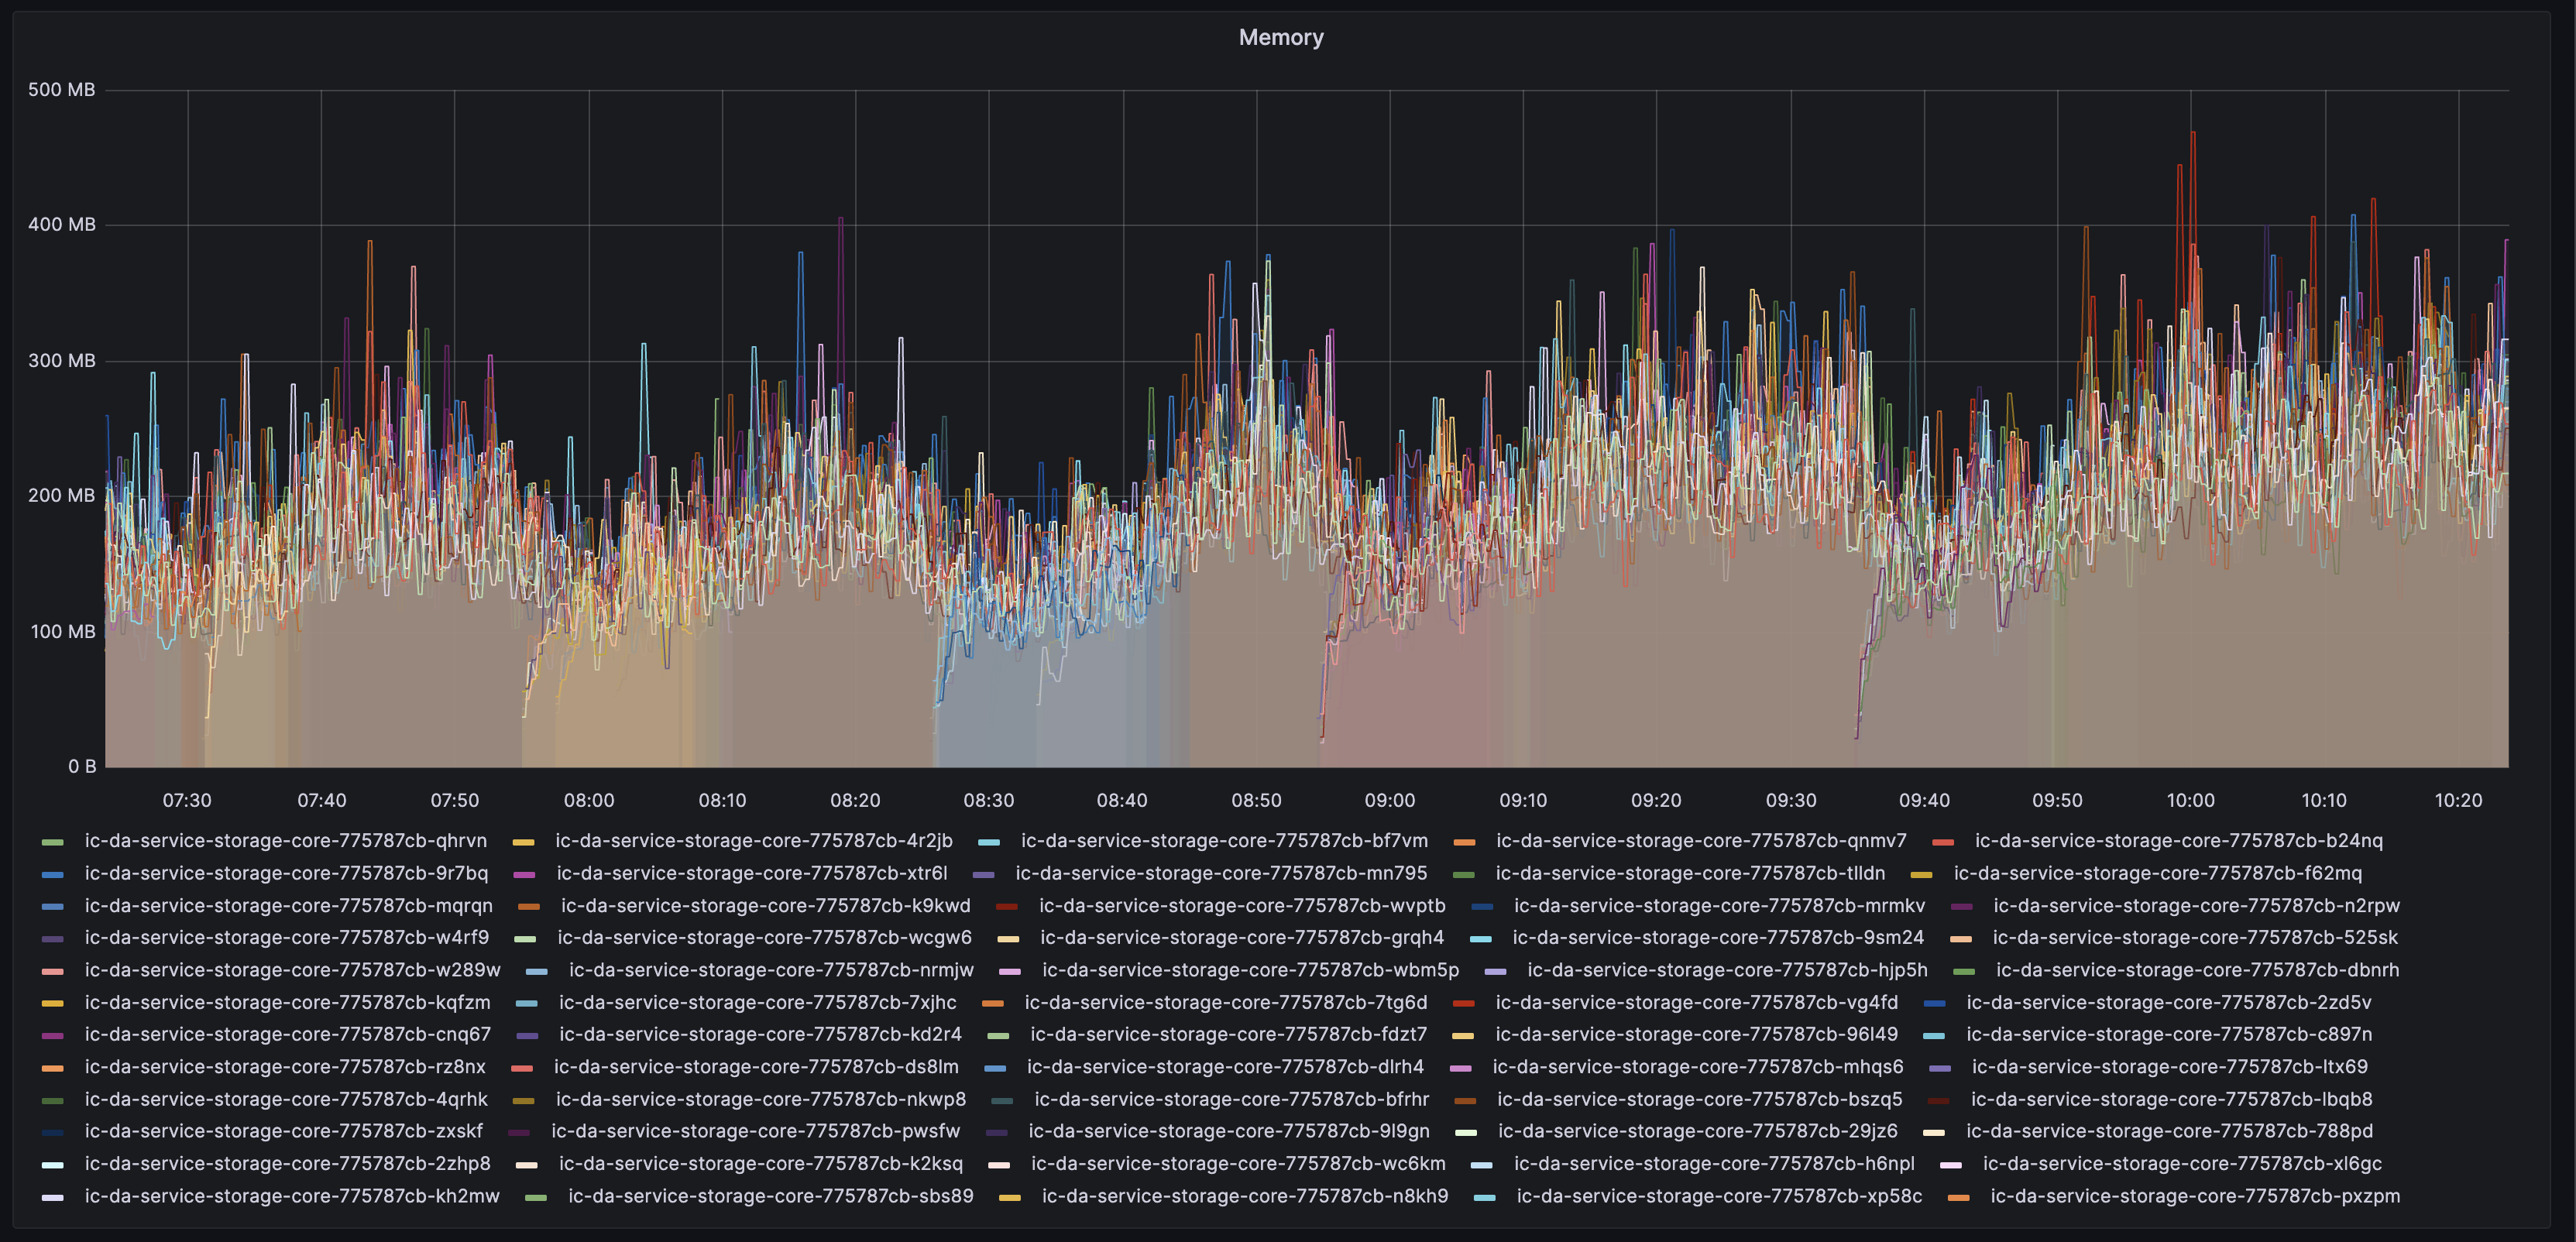Click the series icon for ic-da-service-storage-core-775787cb-kh2mw
2576x1242 pixels.
(51, 1195)
